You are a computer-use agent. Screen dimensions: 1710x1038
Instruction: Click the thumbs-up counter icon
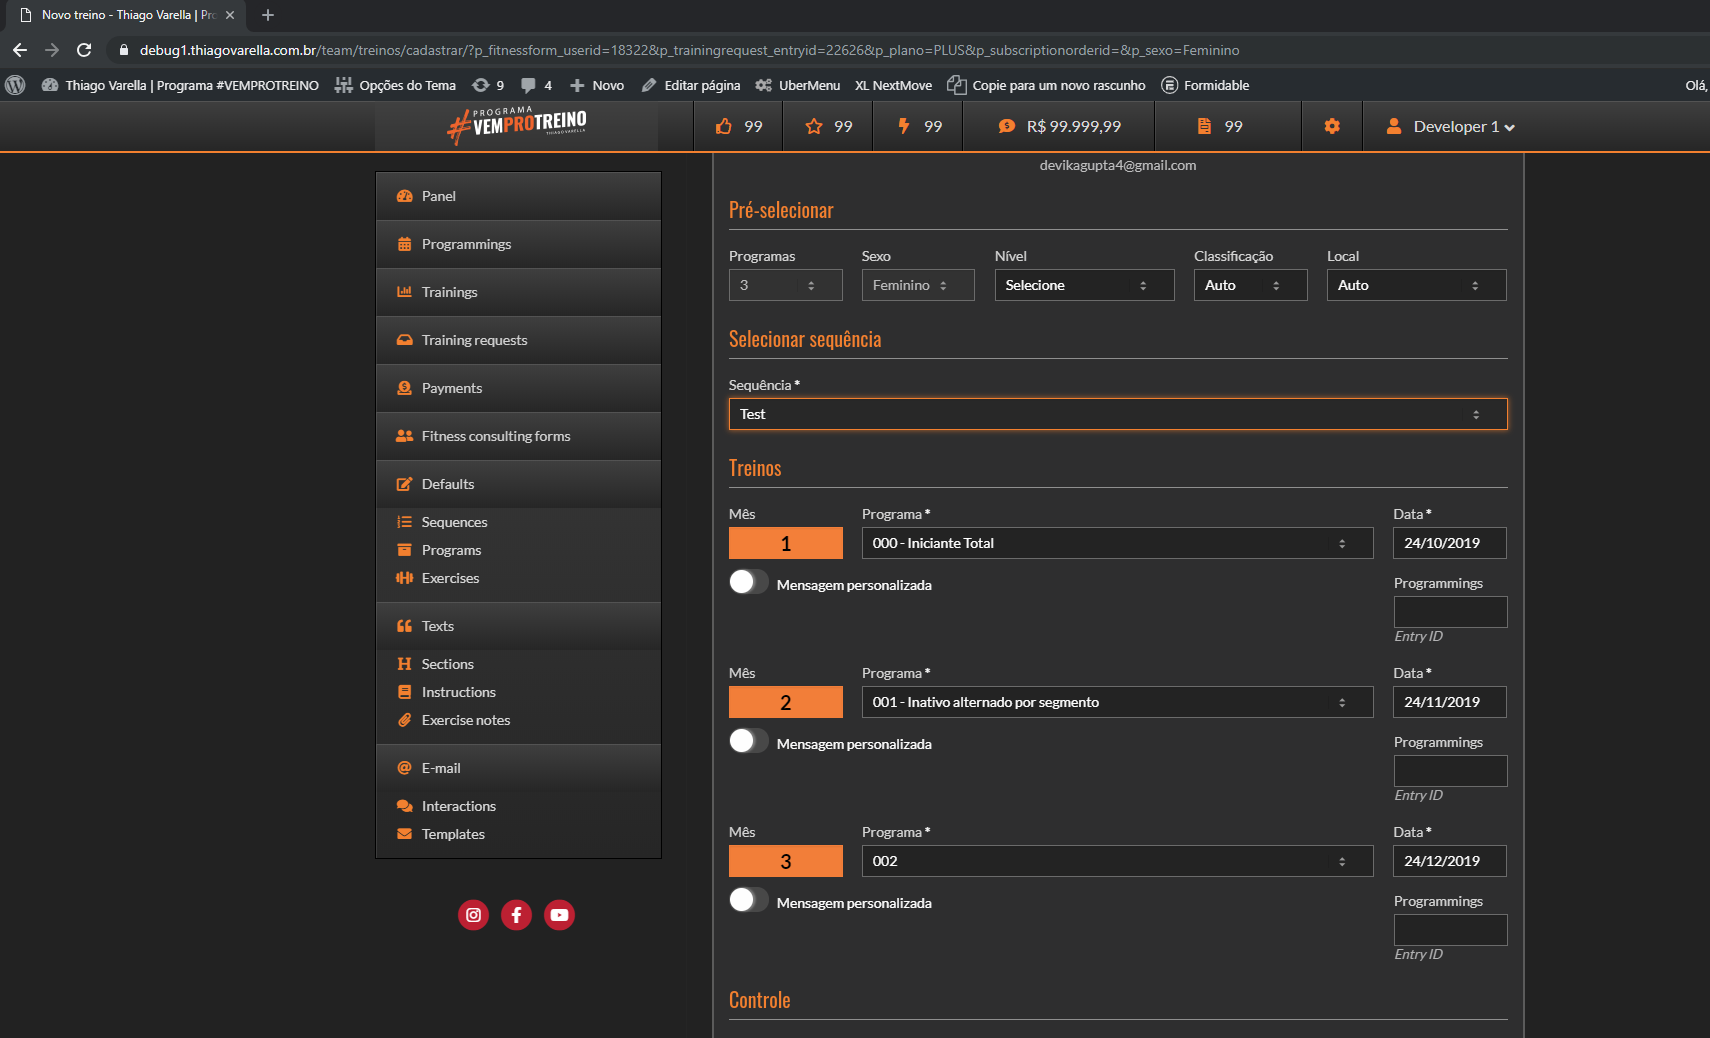[724, 127]
